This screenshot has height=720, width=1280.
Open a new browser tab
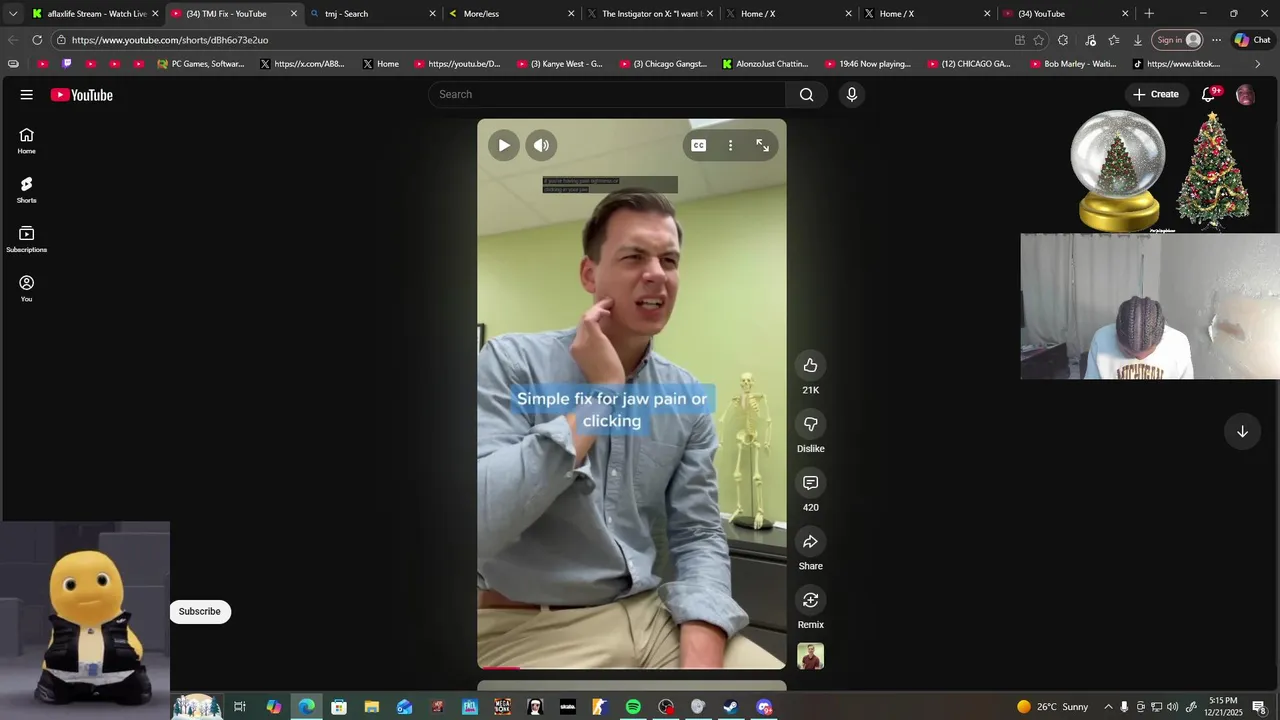coord(1149,14)
